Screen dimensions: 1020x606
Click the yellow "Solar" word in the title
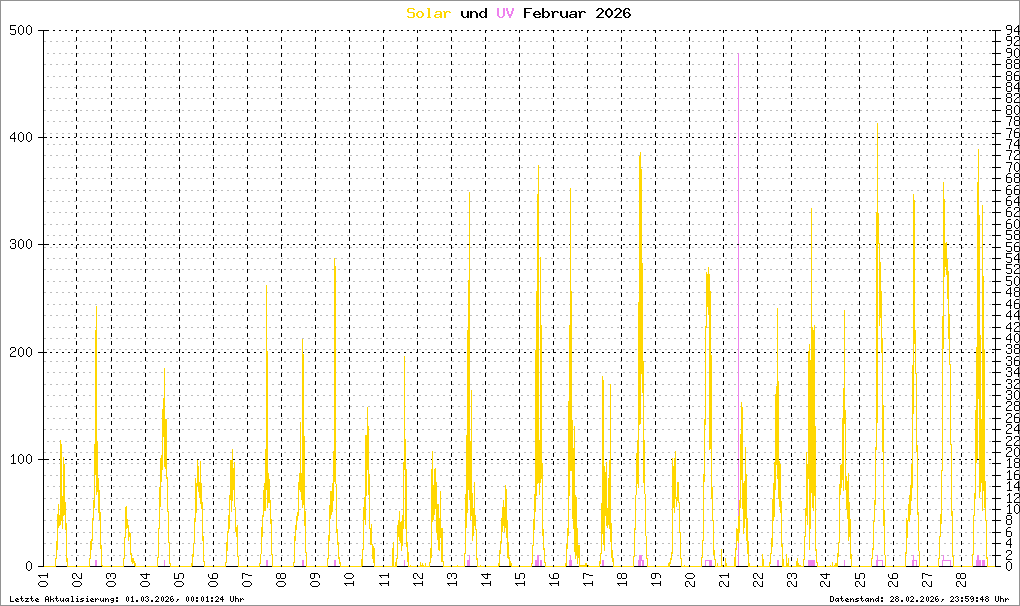(429, 13)
